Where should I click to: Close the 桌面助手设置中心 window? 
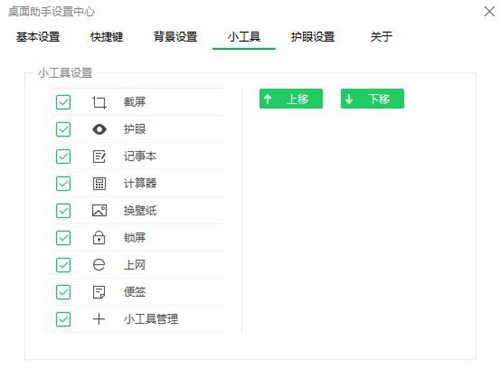click(489, 12)
